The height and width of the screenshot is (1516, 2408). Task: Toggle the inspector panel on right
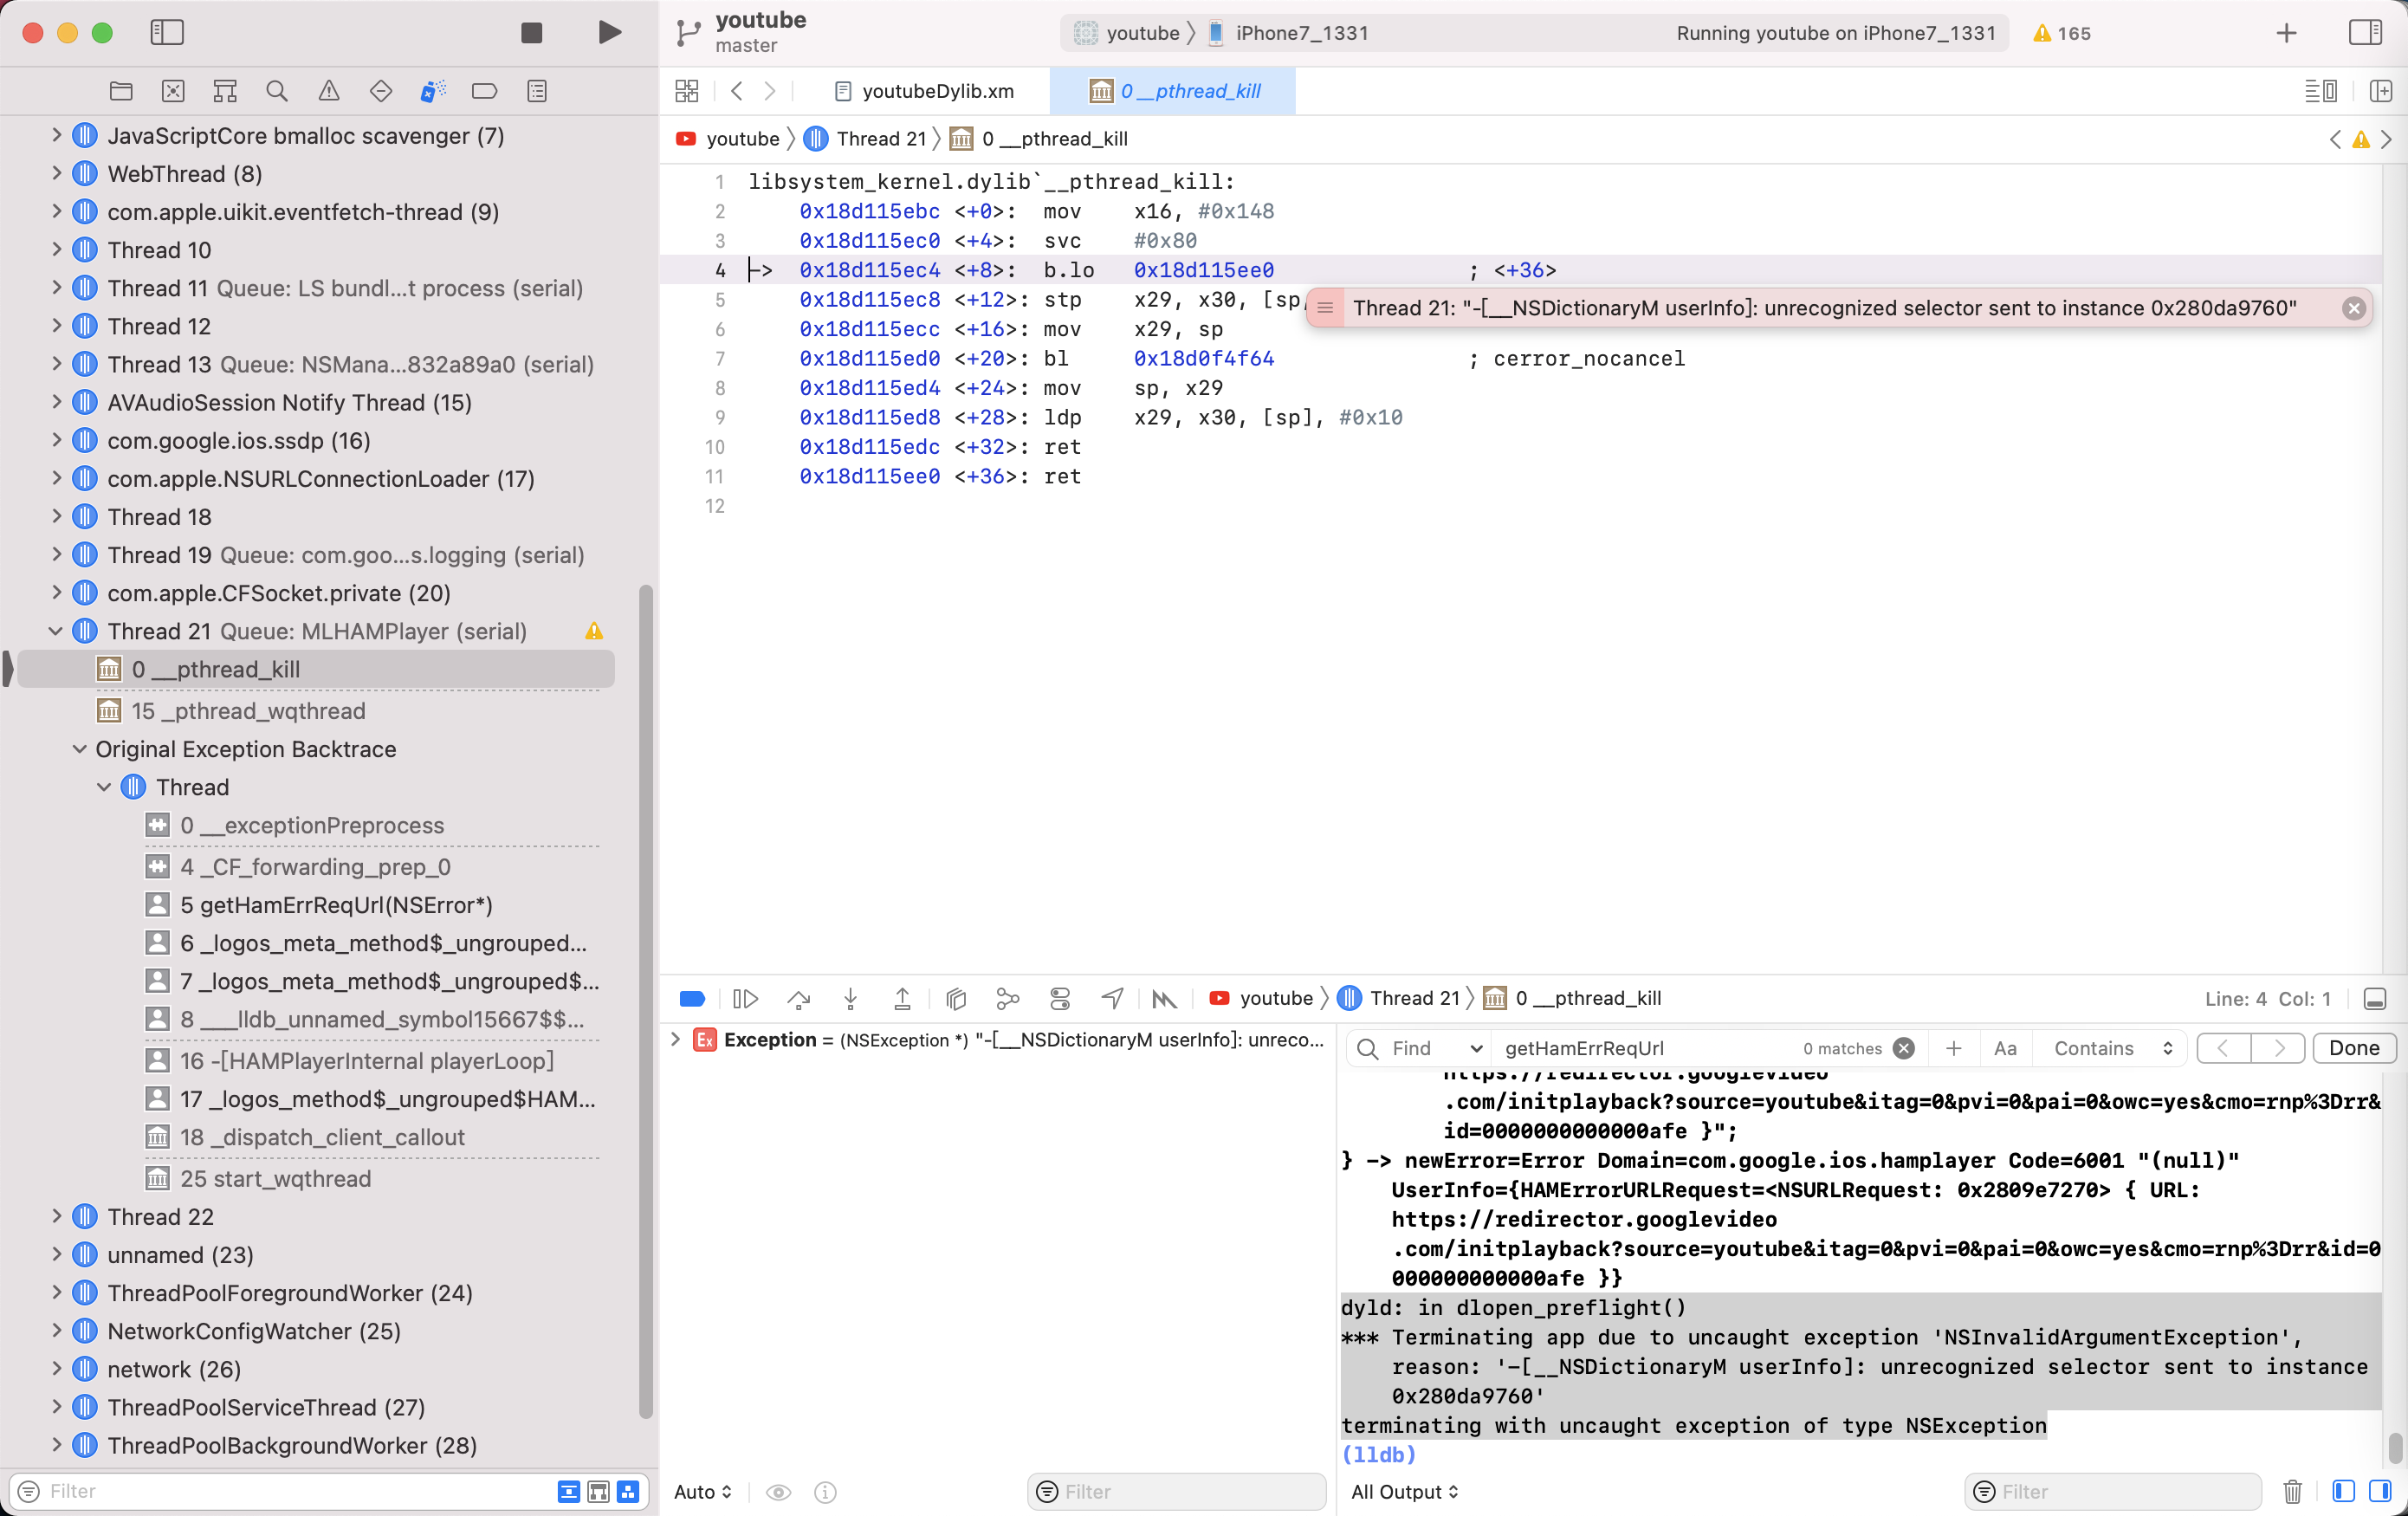click(2364, 33)
